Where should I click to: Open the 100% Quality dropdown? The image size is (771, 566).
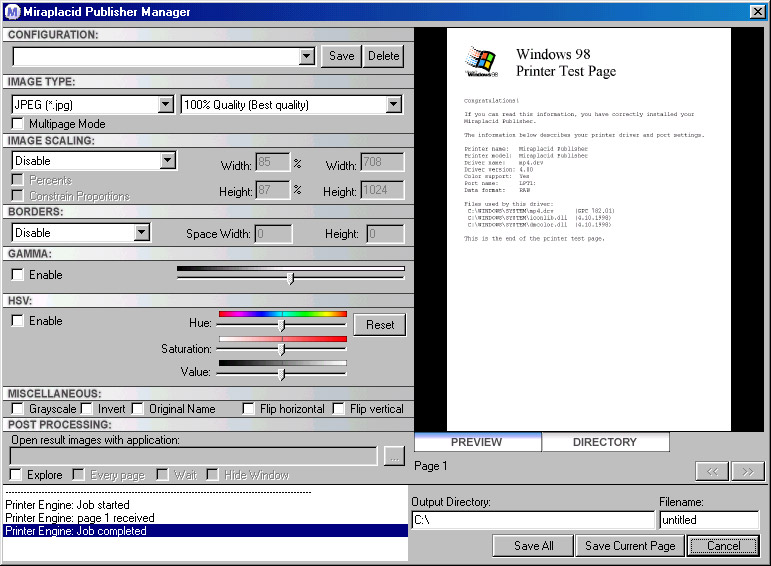[393, 104]
